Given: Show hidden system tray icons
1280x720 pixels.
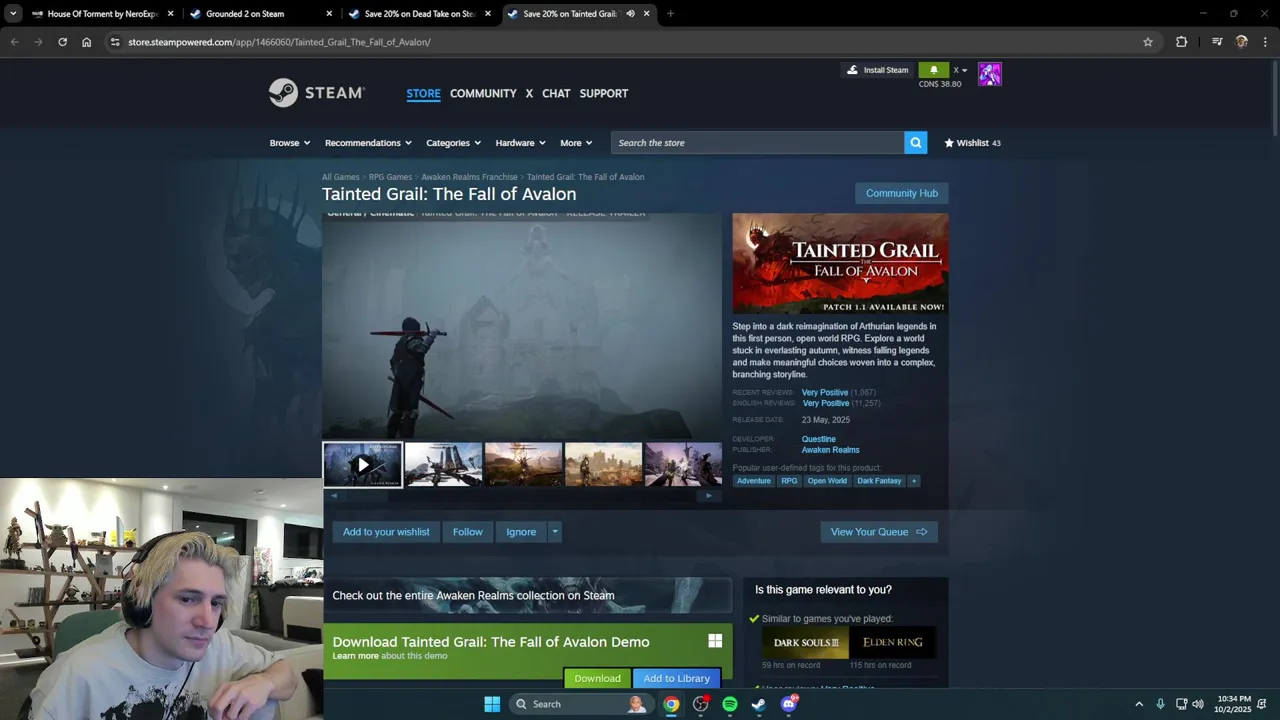Looking at the screenshot, I should point(1138,704).
